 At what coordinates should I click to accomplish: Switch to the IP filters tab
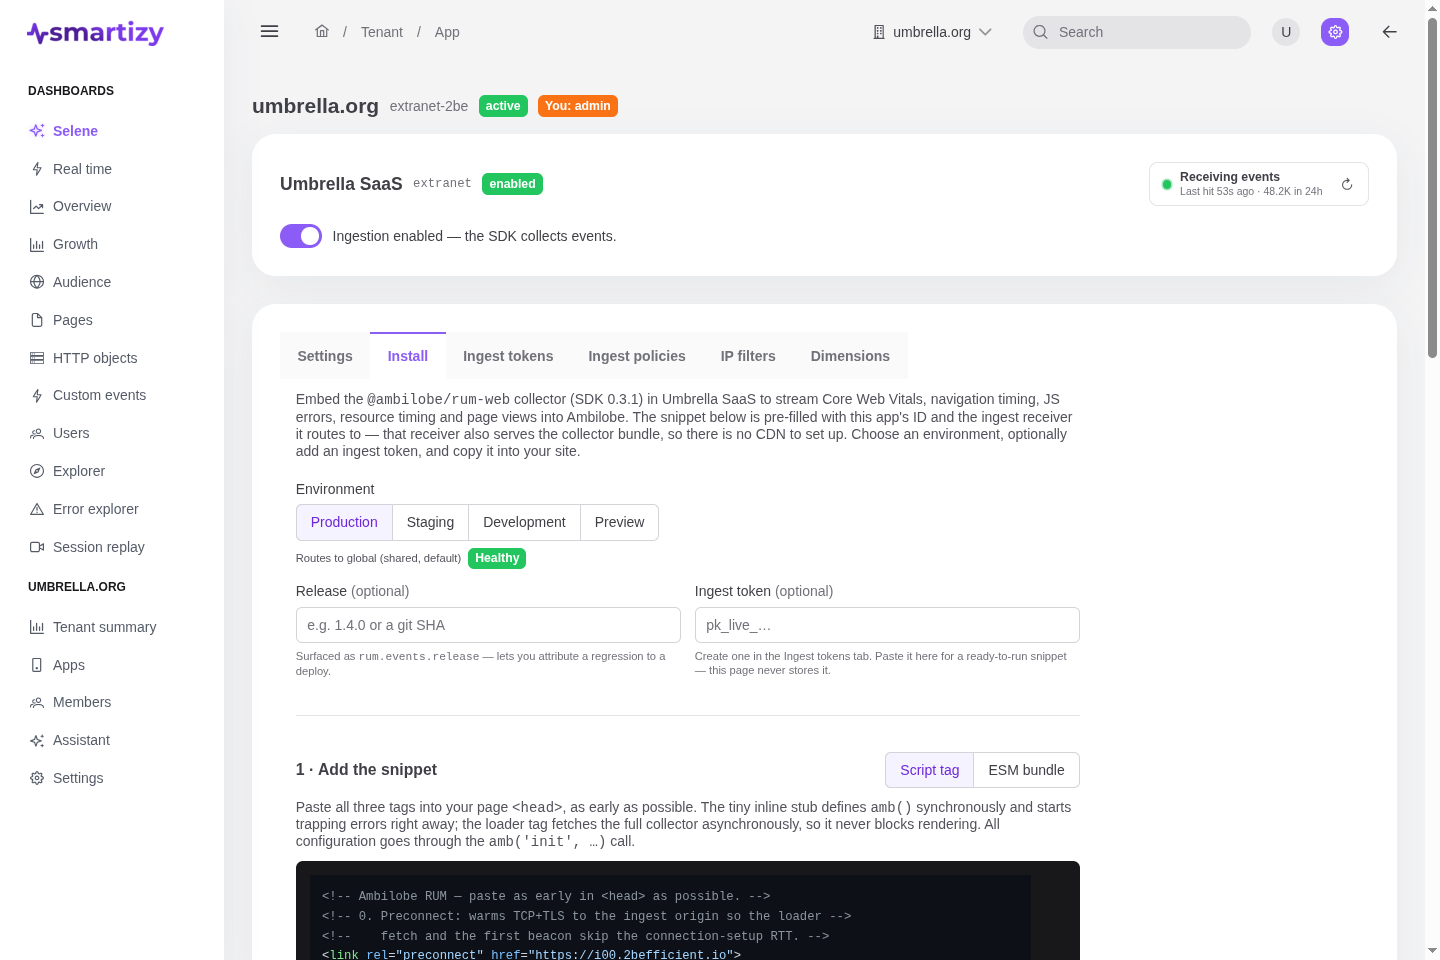pos(748,356)
